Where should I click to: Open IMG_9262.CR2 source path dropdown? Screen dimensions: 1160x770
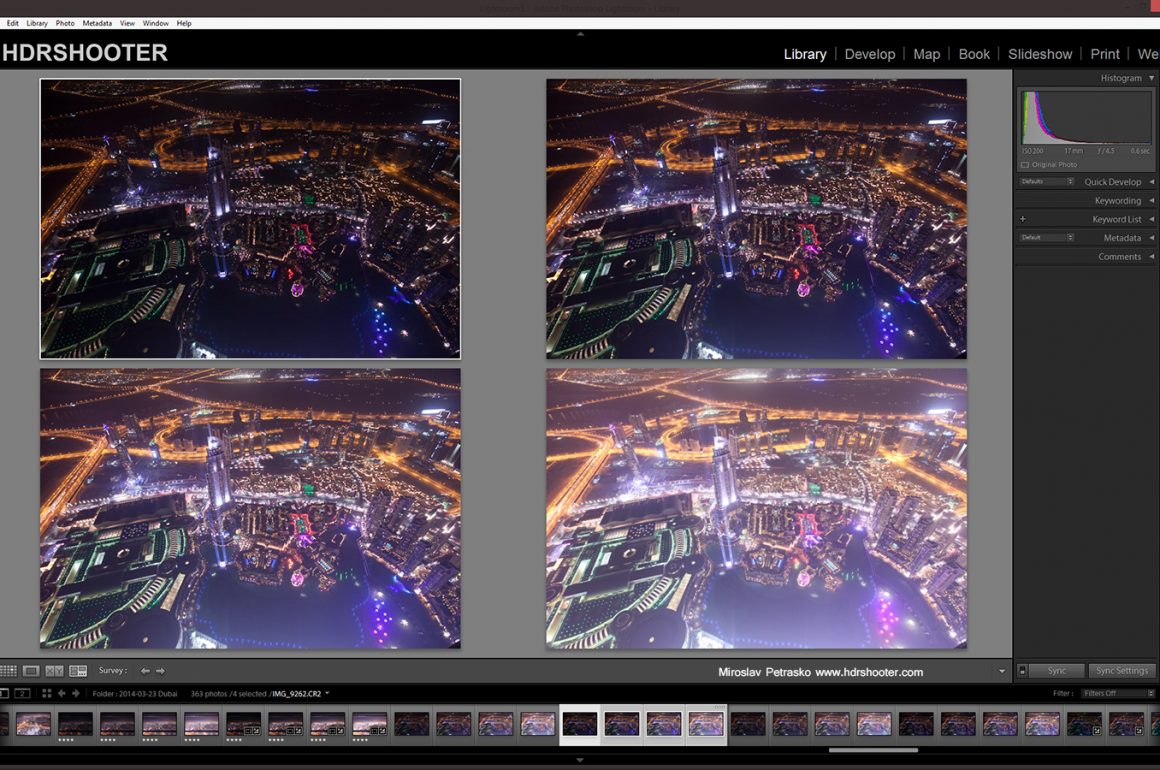(327, 694)
